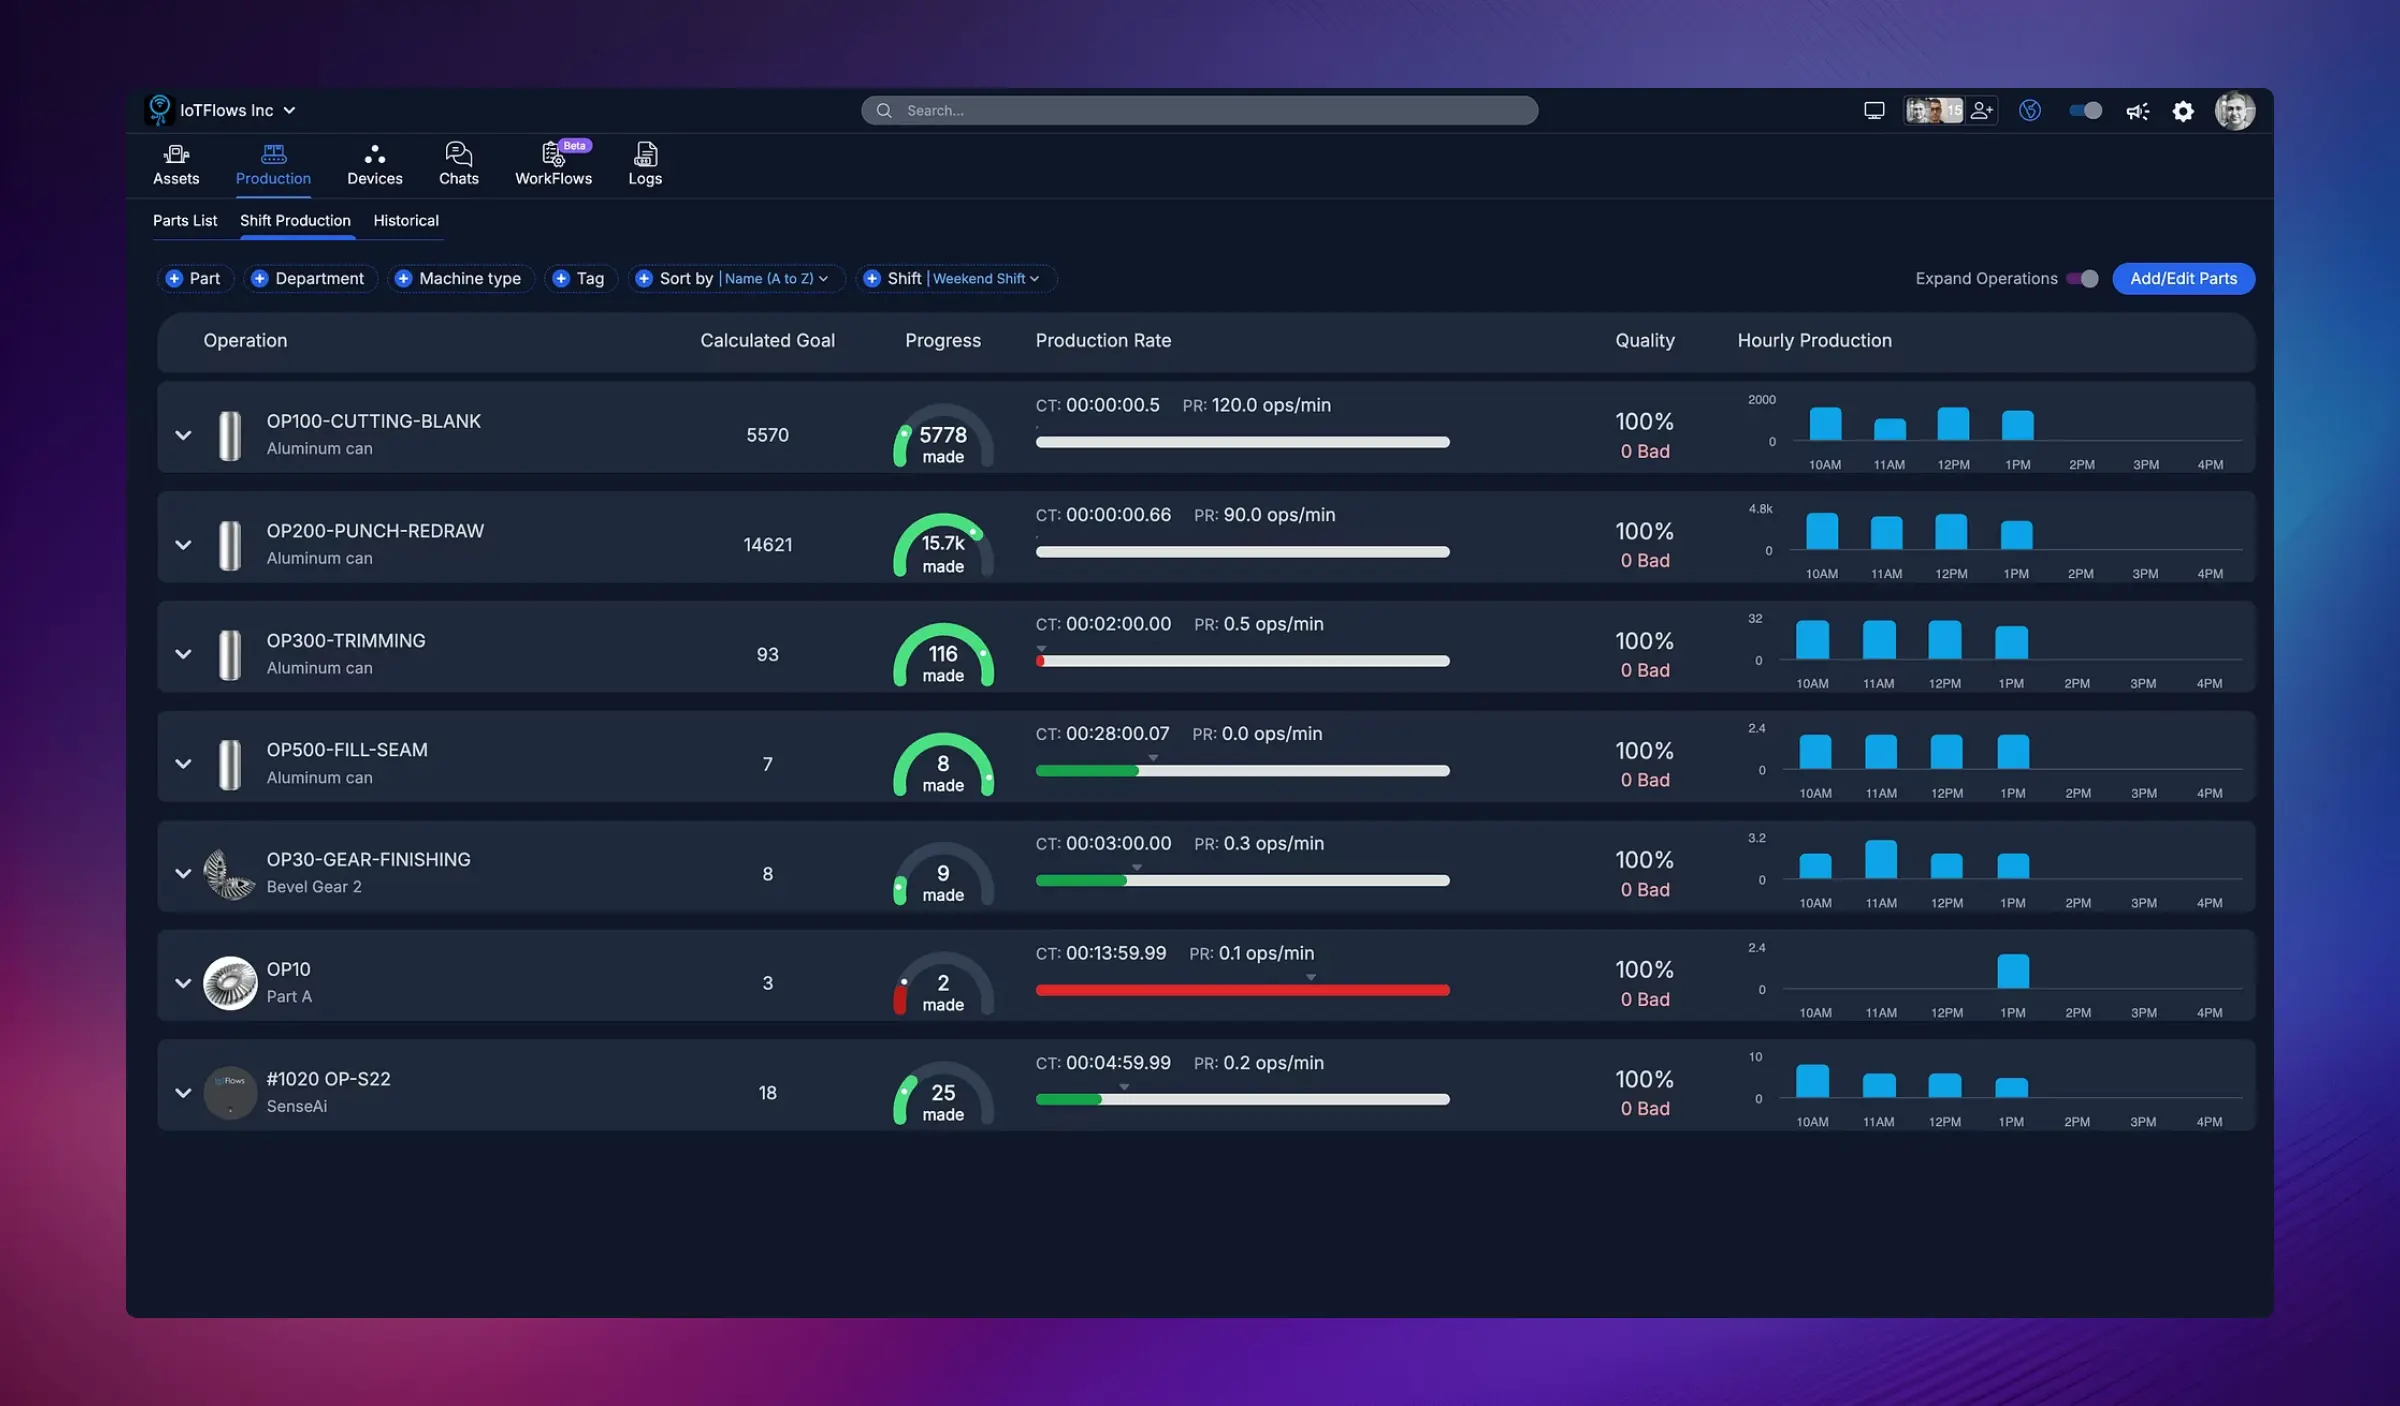Viewport: 2400px width, 1406px height.
Task: Open the Logs section
Action: click(644, 163)
